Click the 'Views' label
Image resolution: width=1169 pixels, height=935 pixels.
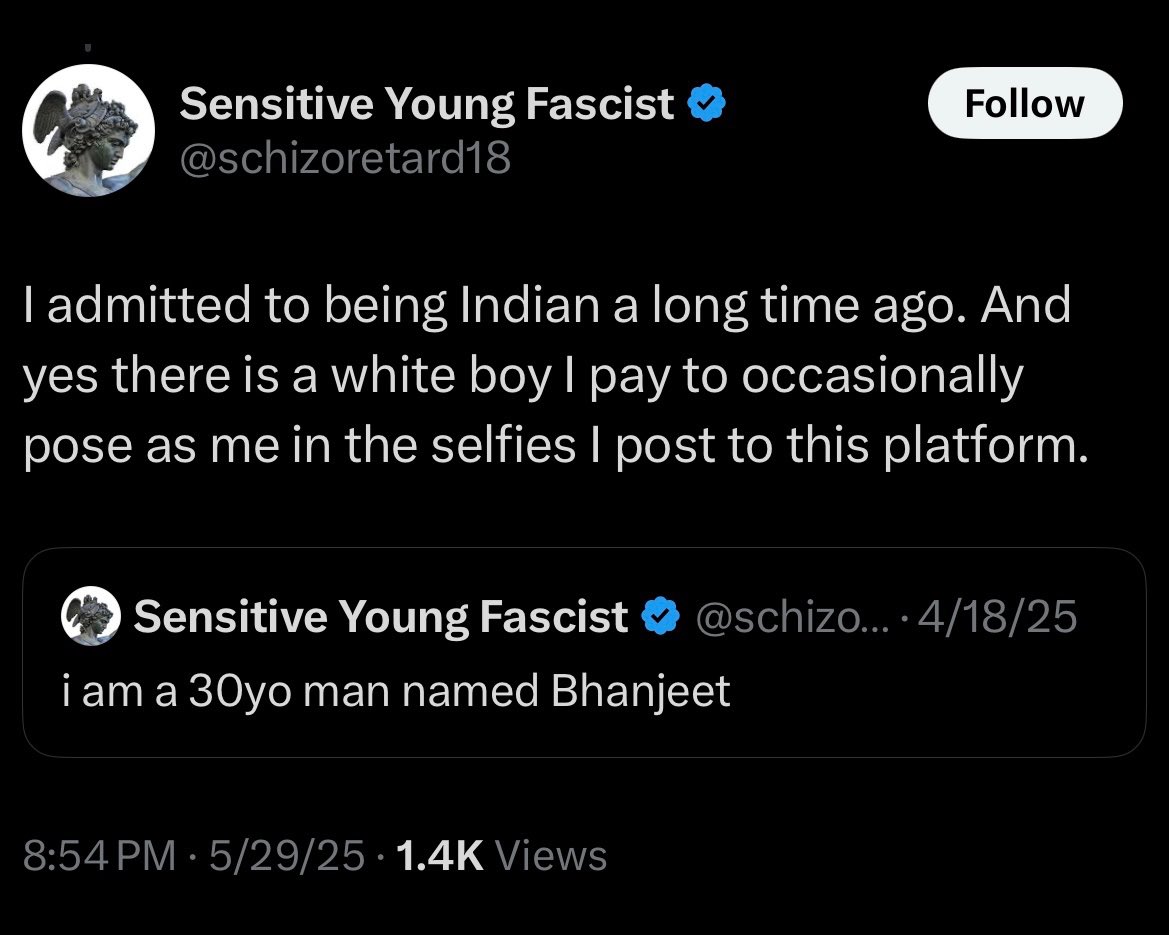click(551, 856)
